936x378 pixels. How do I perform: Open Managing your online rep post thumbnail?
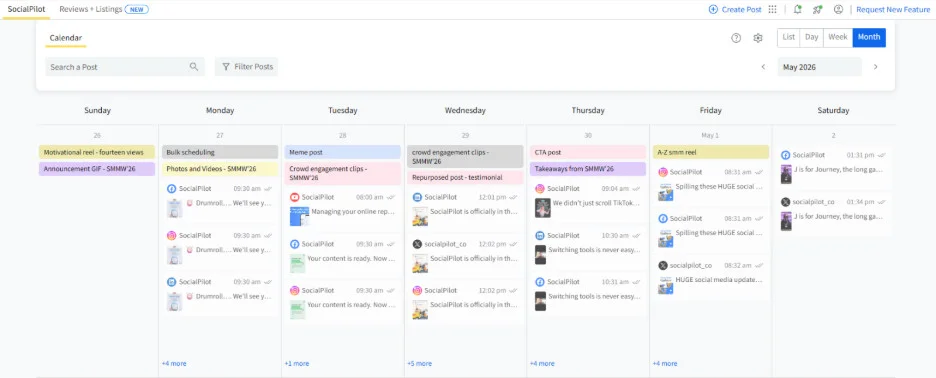pyautogui.click(x=299, y=216)
